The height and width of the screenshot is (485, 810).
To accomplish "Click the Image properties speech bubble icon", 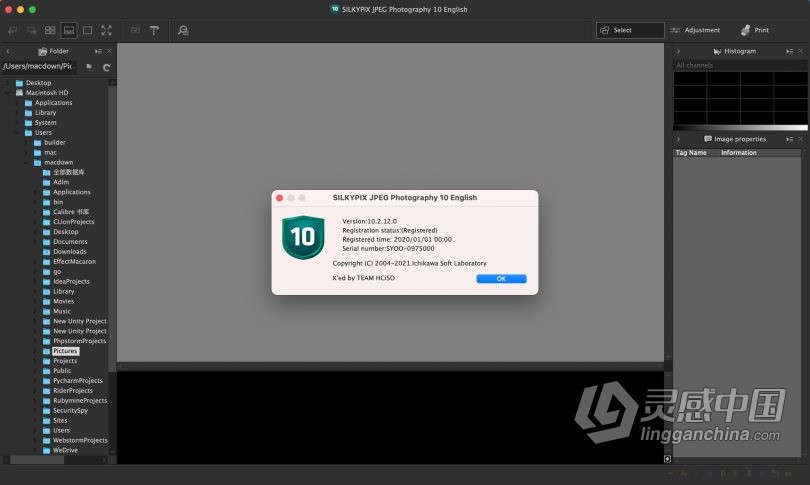I will click(x=708, y=139).
